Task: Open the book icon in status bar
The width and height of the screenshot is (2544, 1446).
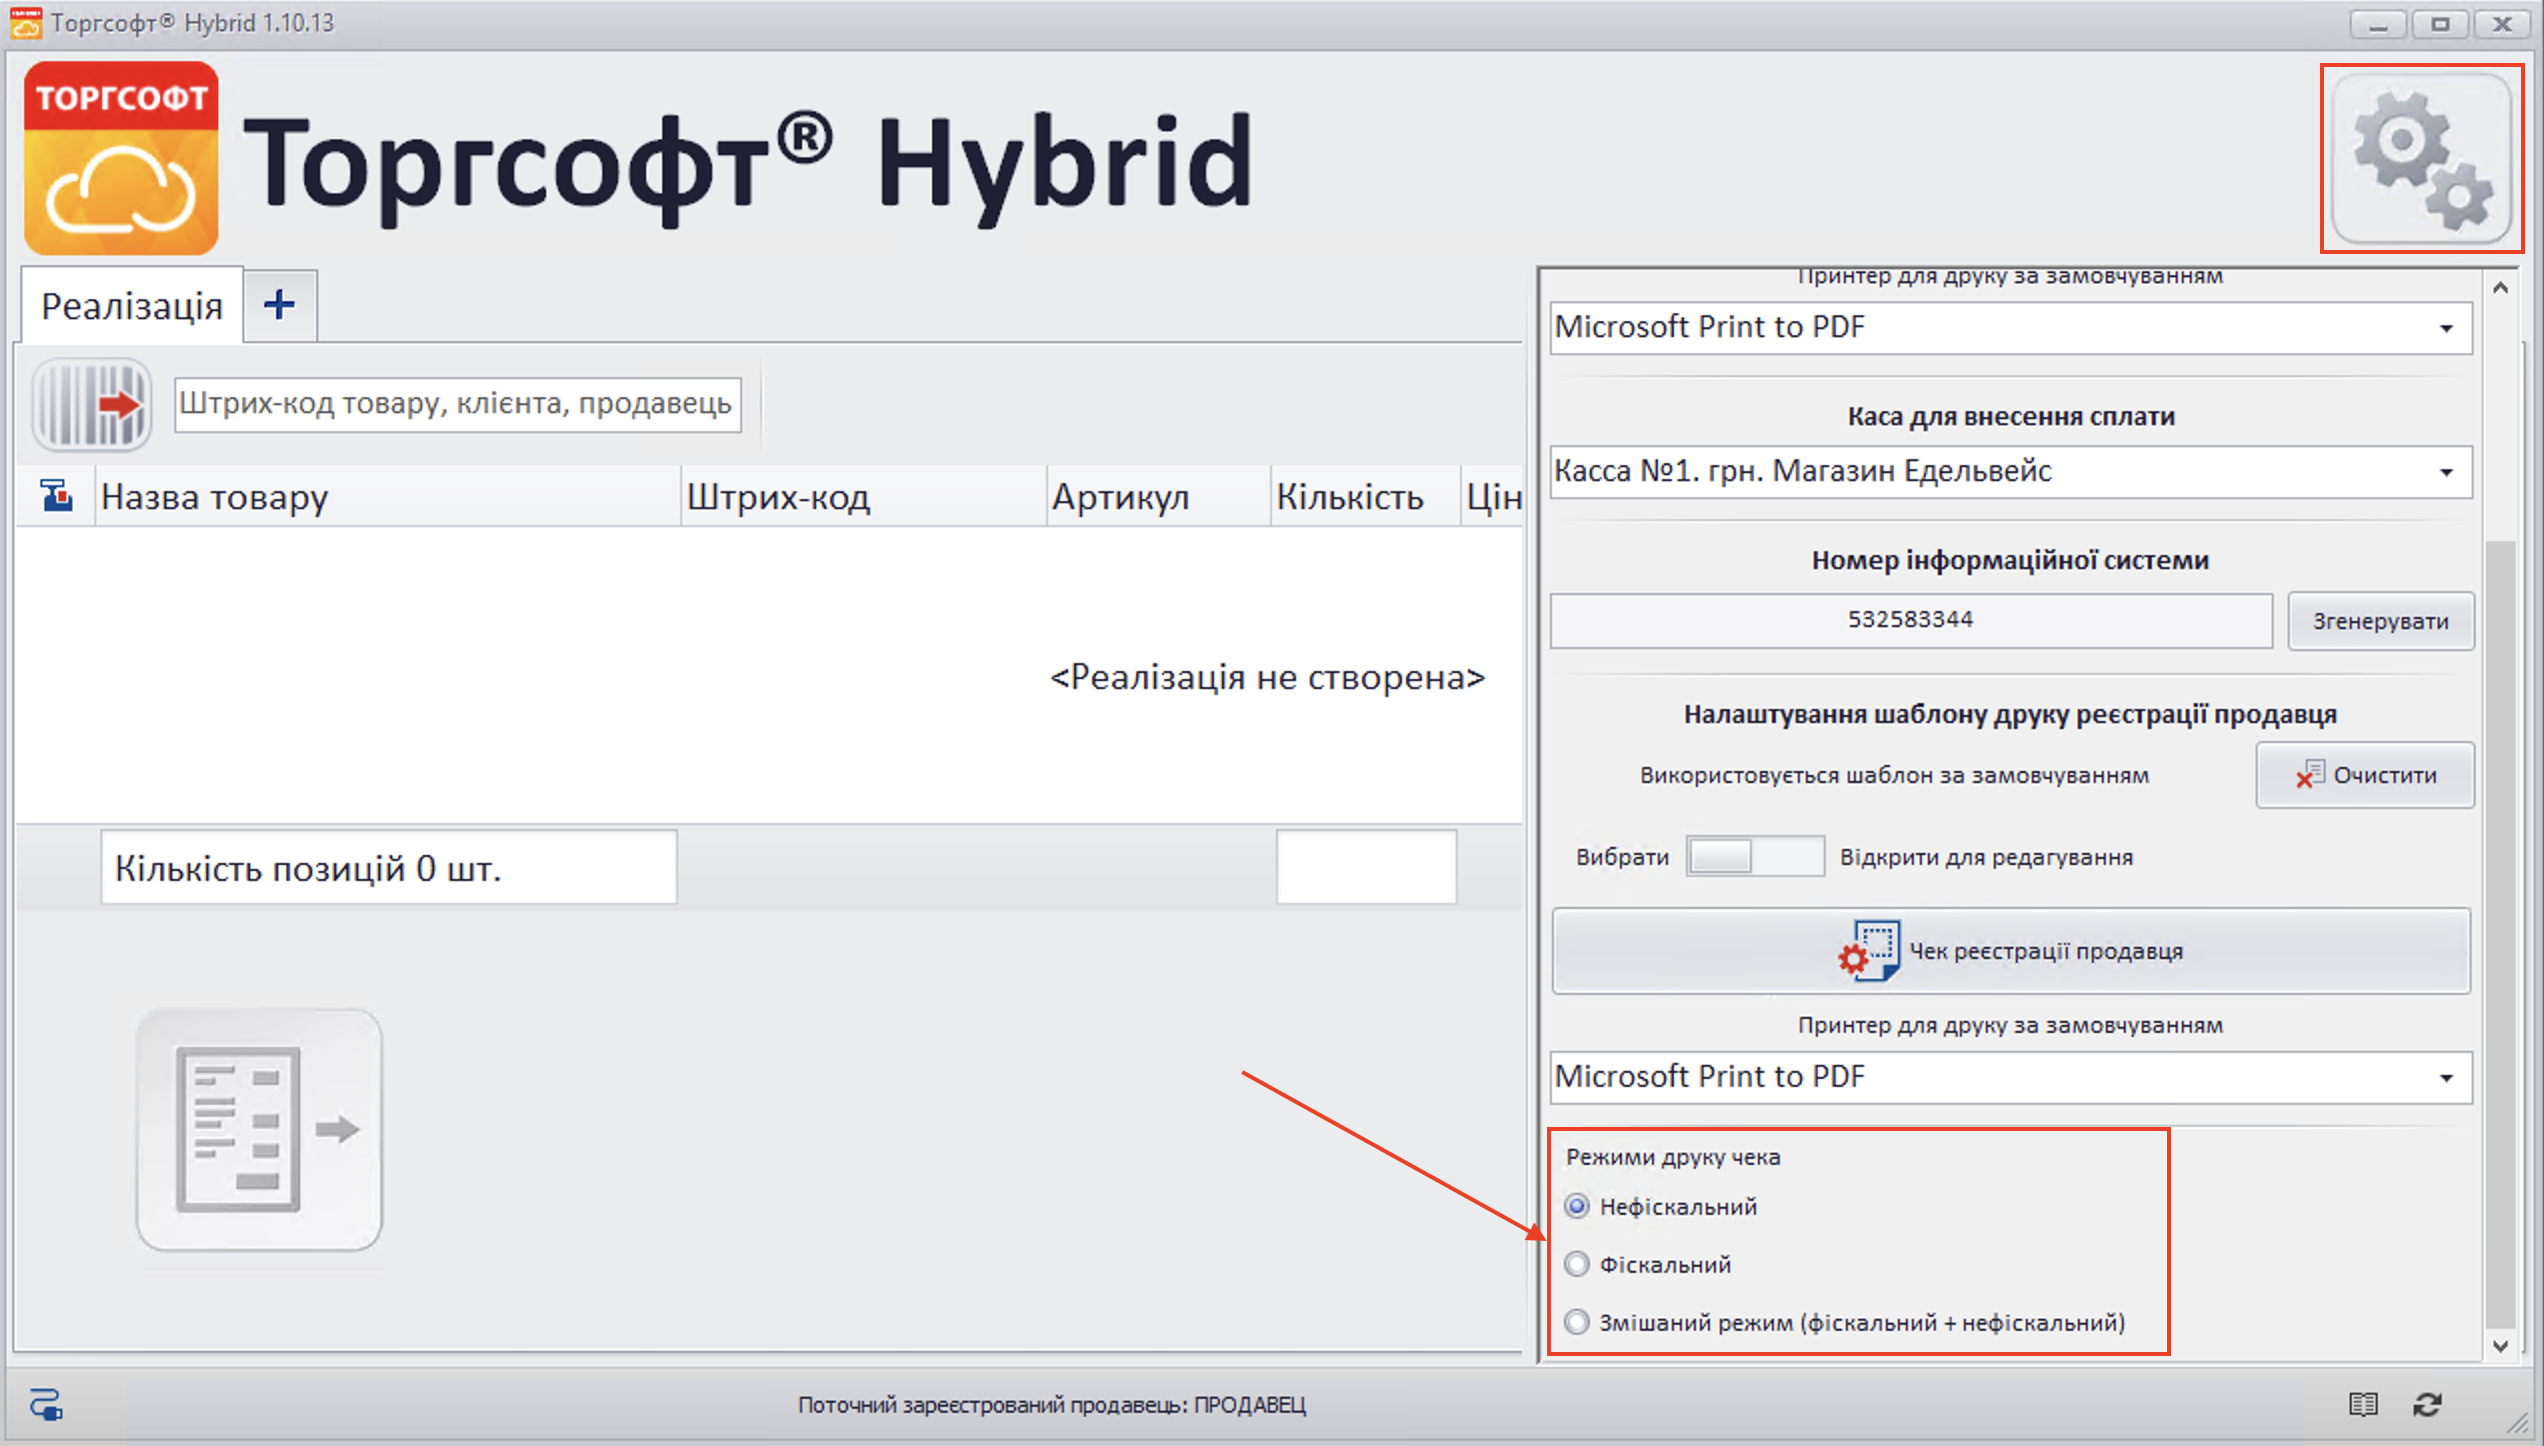Action: tap(2363, 1404)
